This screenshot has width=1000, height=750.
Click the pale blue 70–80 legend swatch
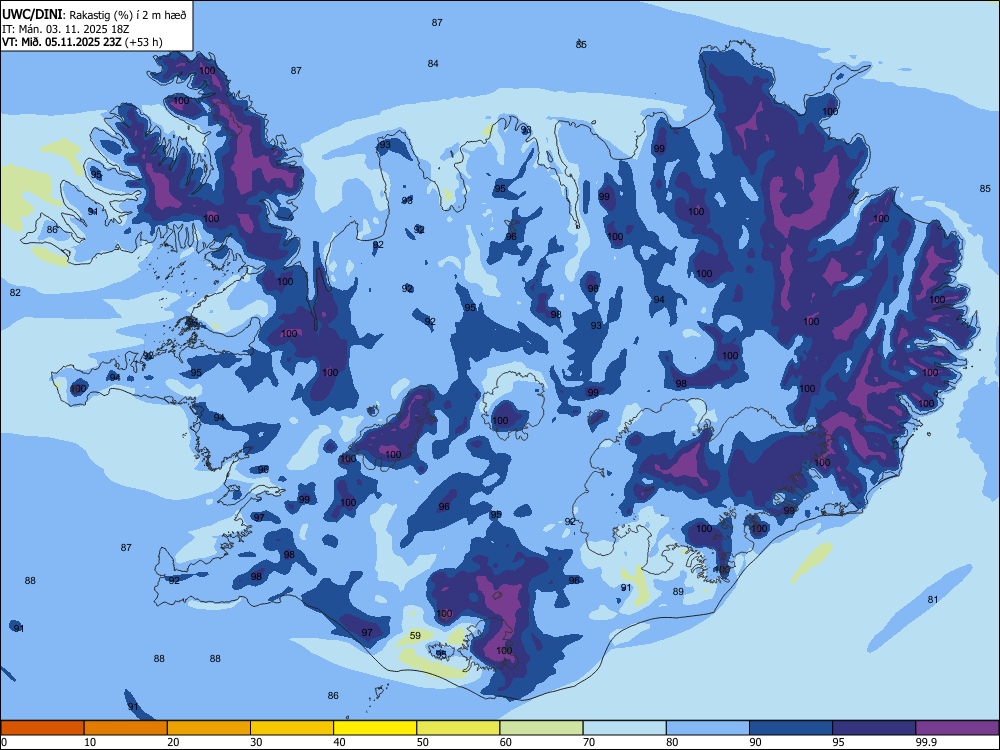pos(624,728)
